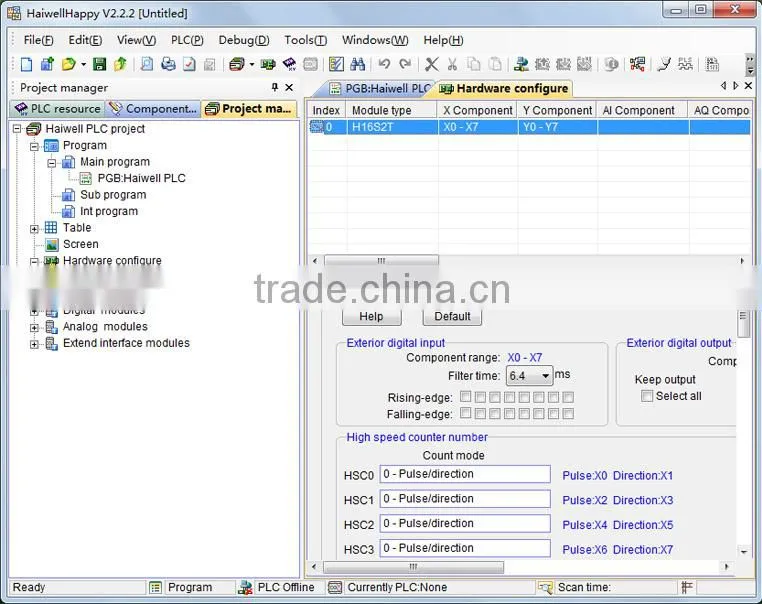Click the red network diagram toolbar icon
This screenshot has height=604, width=762.
click(637, 64)
